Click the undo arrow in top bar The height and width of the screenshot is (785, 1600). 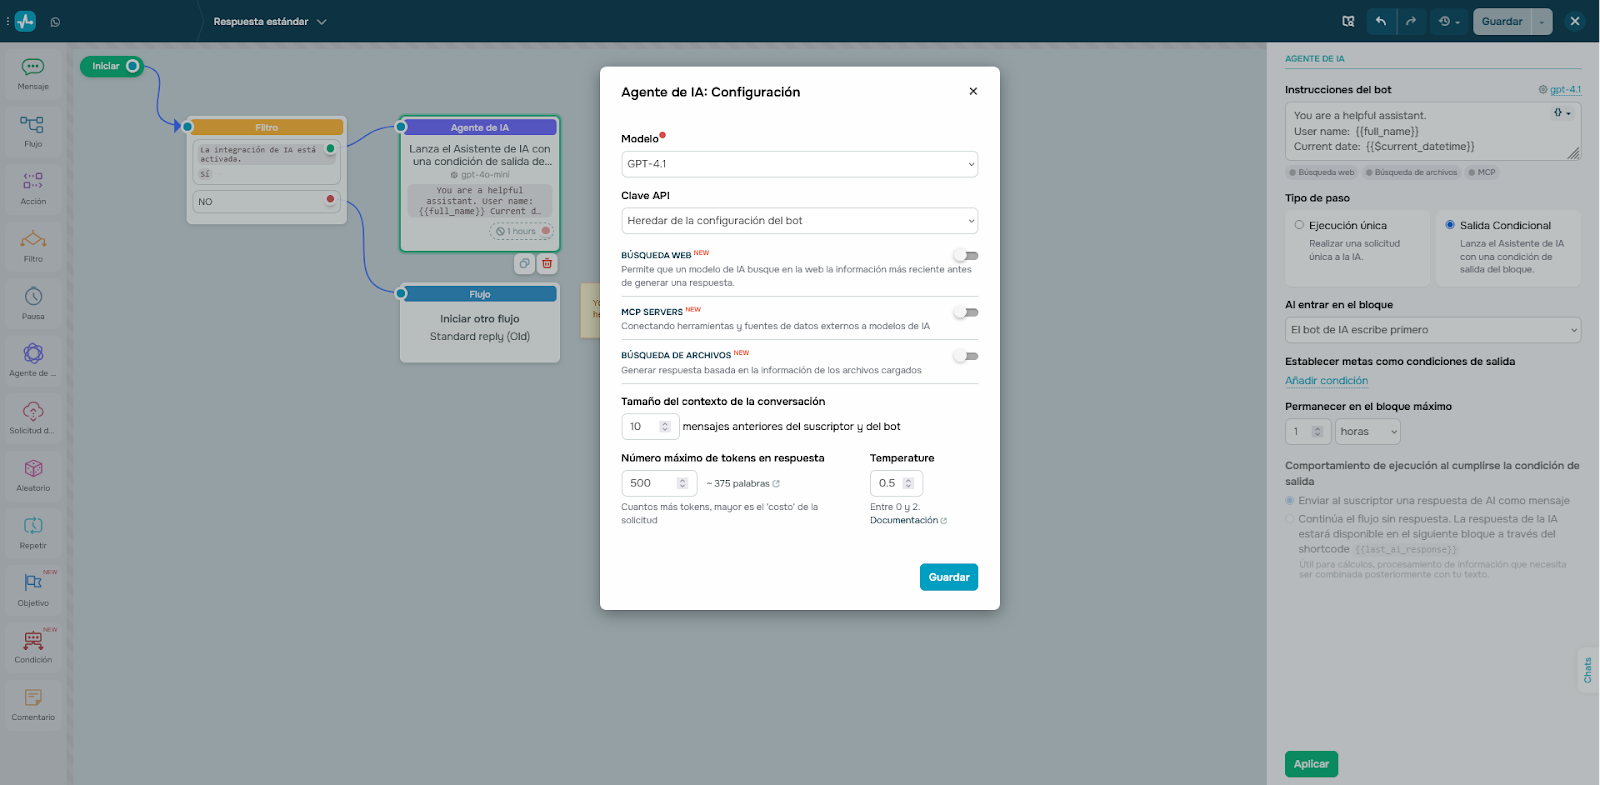click(x=1381, y=21)
